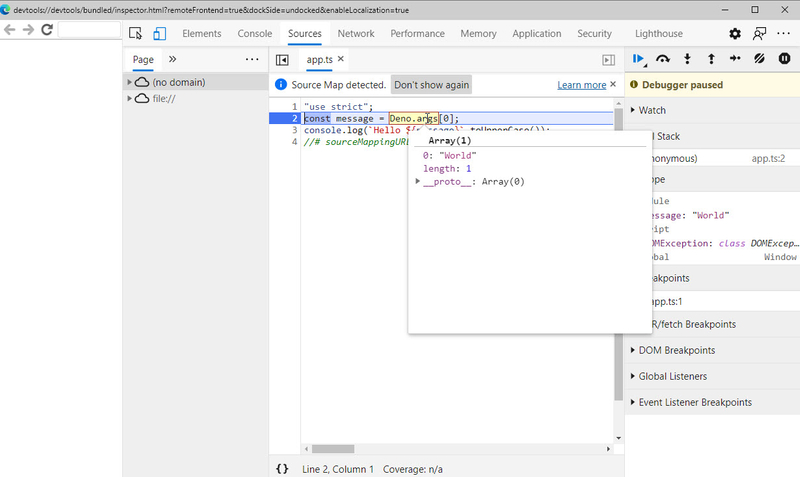Open the Console tab
This screenshot has width=800, height=477.
coord(254,33)
